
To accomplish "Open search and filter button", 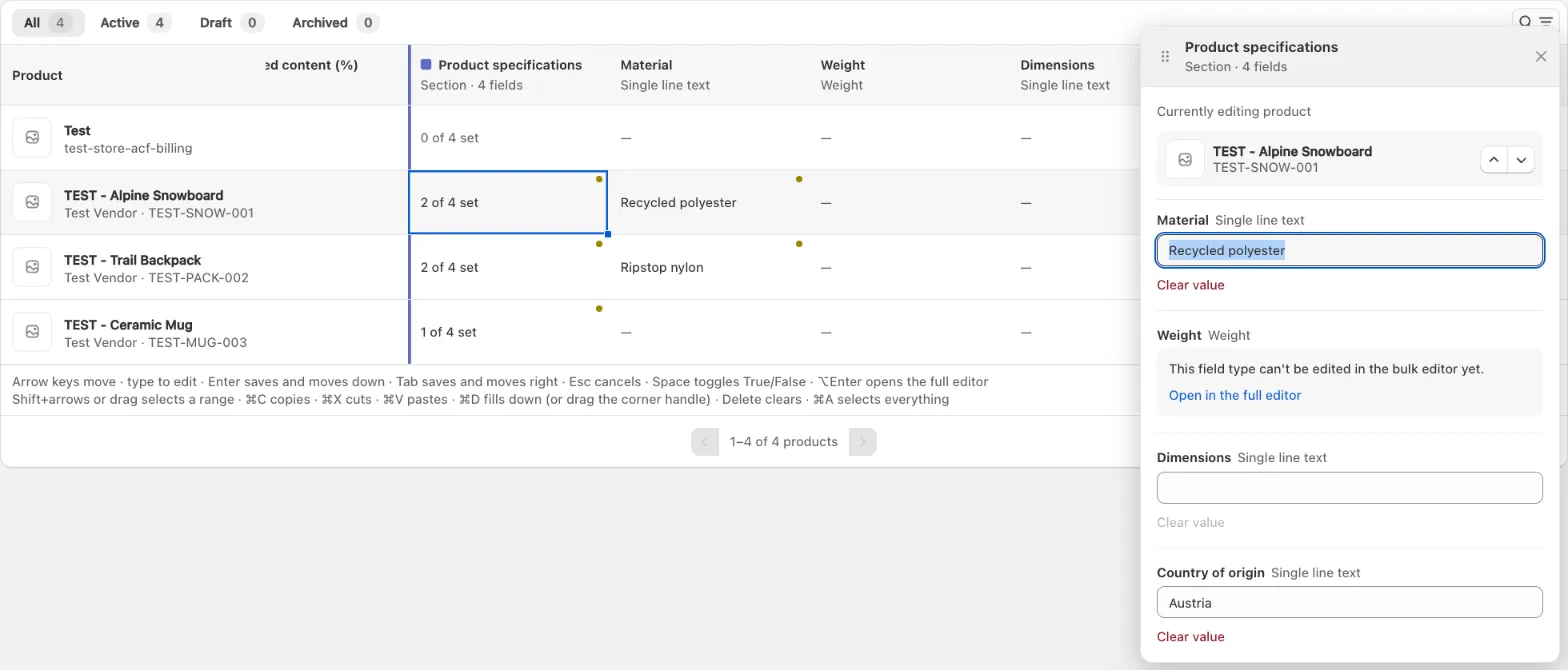I will pos(1535,22).
